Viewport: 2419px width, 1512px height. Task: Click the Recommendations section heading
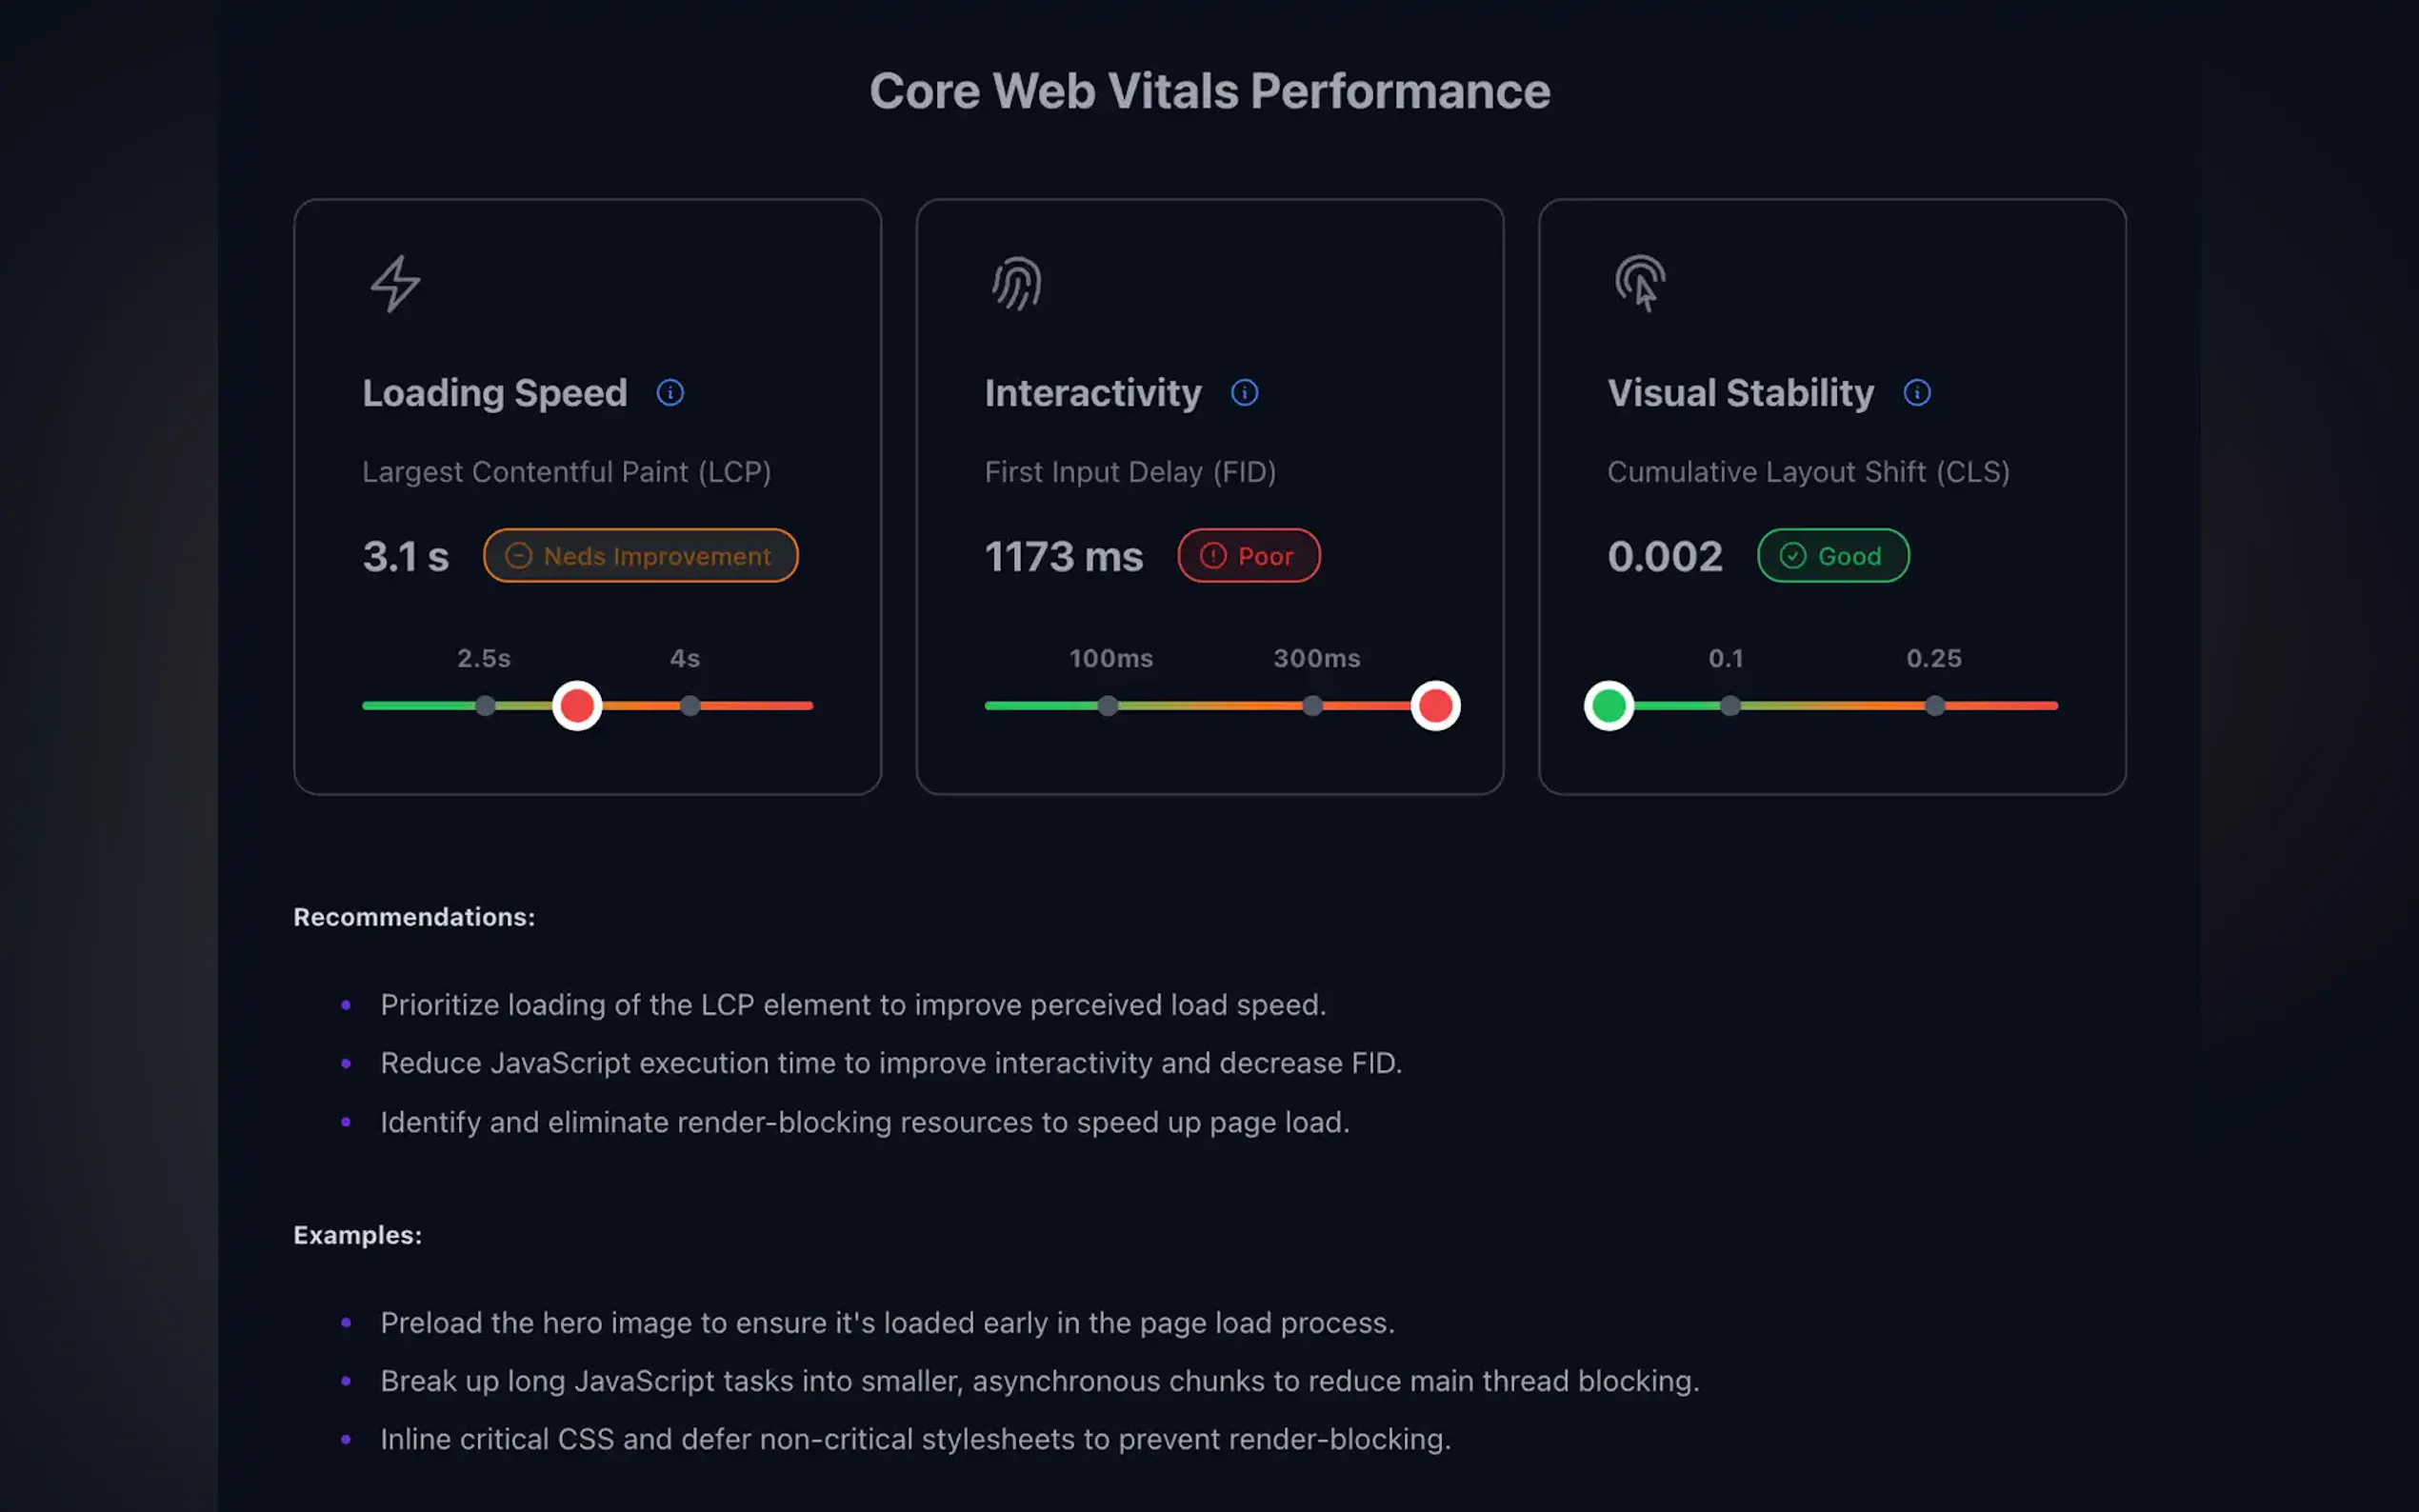coord(414,917)
